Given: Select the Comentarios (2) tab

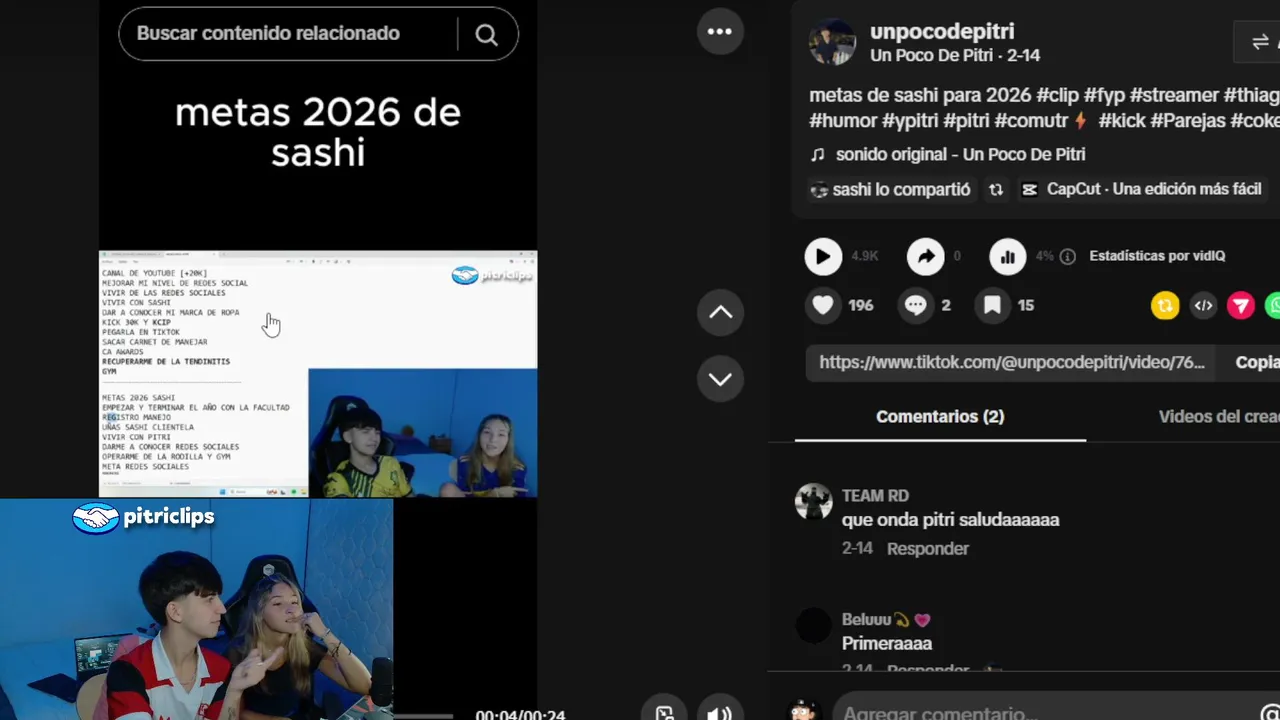Looking at the screenshot, I should pos(940,417).
